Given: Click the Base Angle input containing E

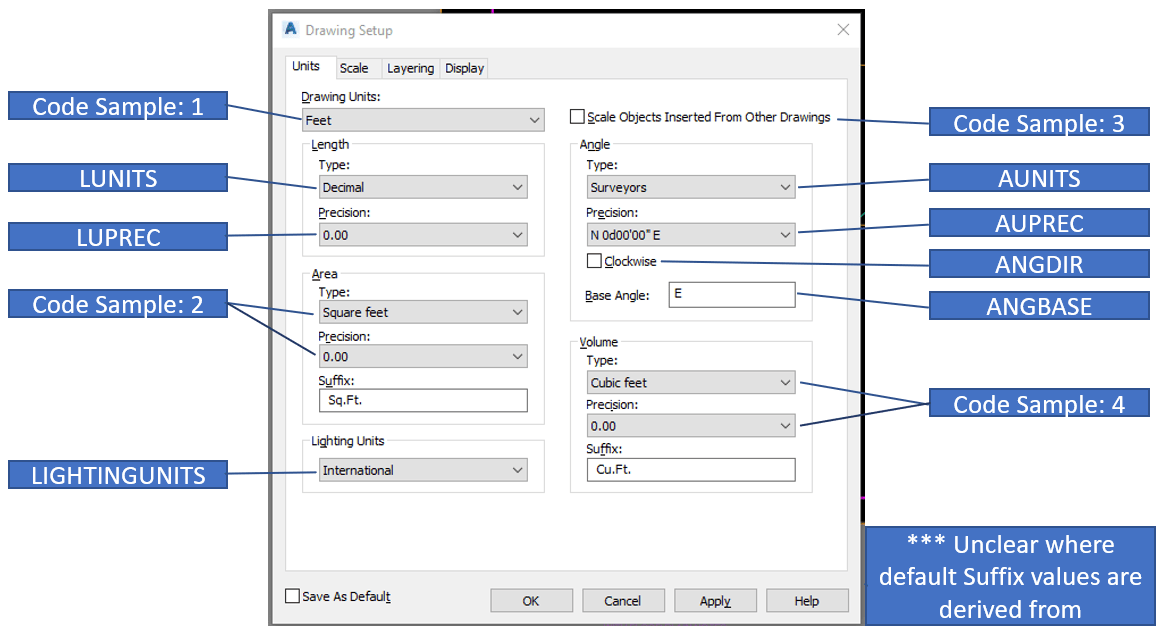Looking at the screenshot, I should point(732,294).
